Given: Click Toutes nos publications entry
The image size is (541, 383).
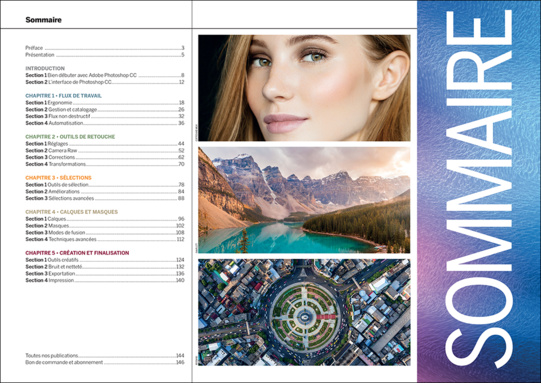Looking at the screenshot, I should pyautogui.click(x=105, y=355).
